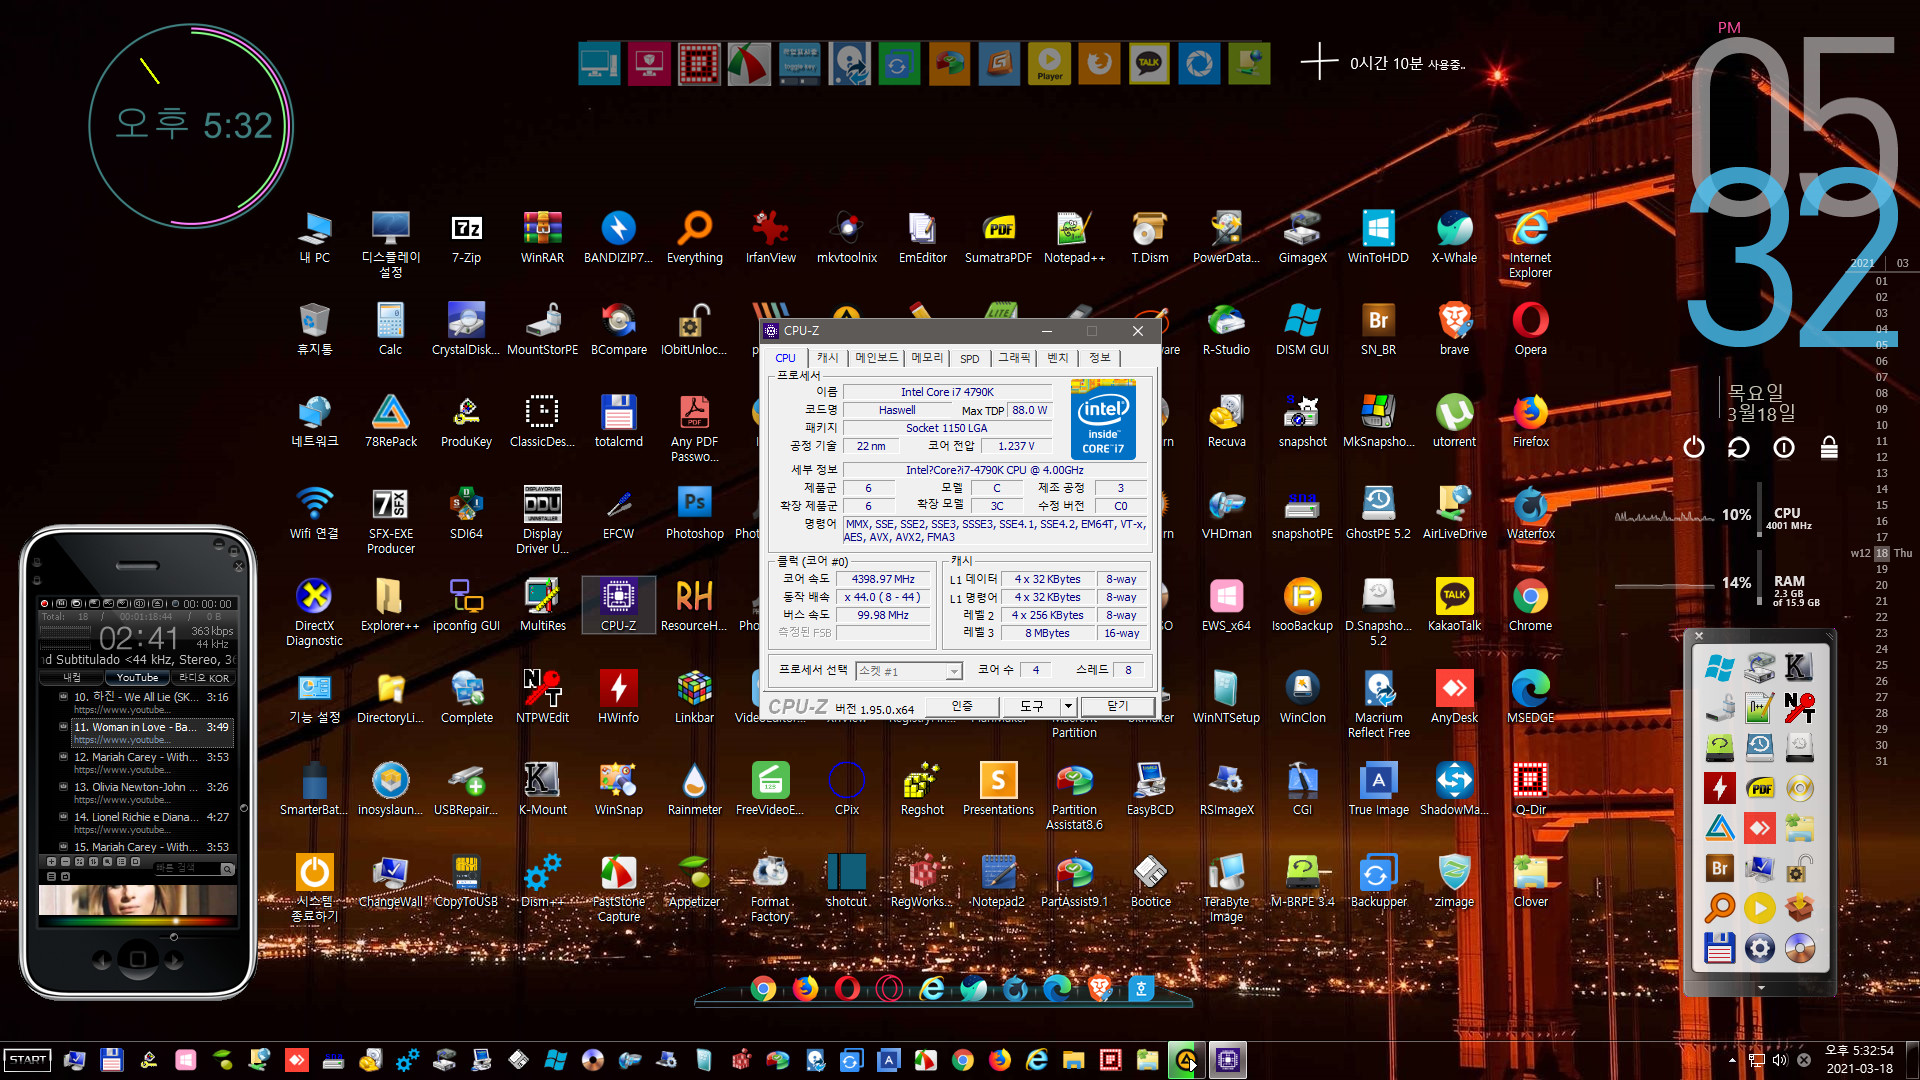
Task: Open the WinRAR desktop icon
Action: point(542,238)
